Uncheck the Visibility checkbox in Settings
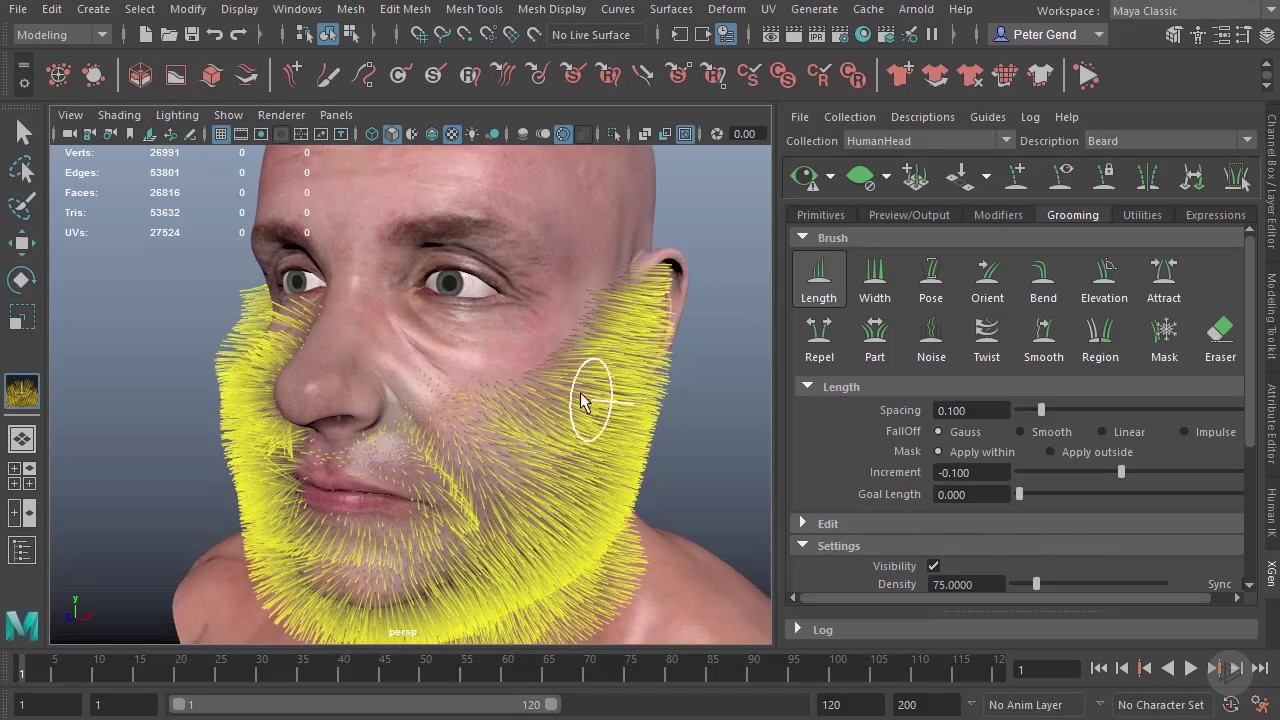Viewport: 1280px width, 720px height. point(933,566)
